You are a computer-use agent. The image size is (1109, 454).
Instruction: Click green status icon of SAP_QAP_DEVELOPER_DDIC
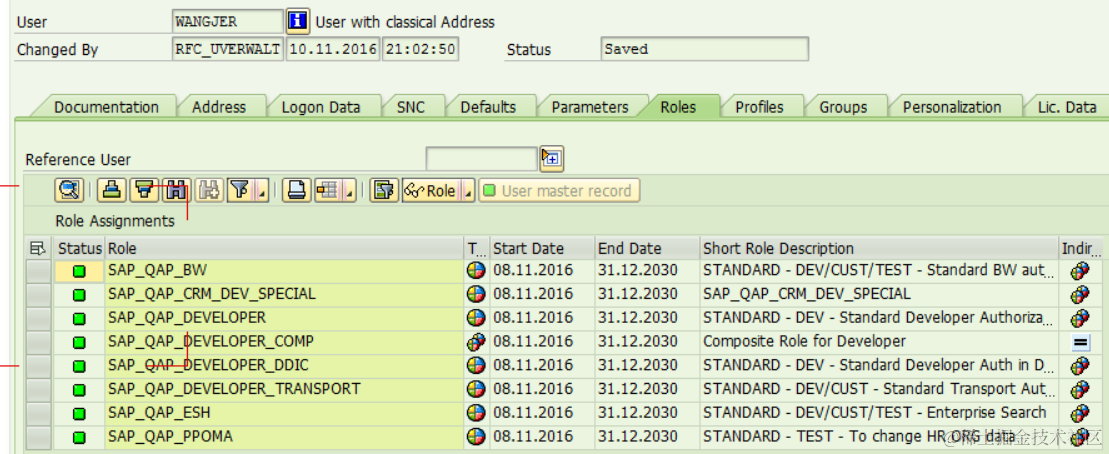point(79,366)
